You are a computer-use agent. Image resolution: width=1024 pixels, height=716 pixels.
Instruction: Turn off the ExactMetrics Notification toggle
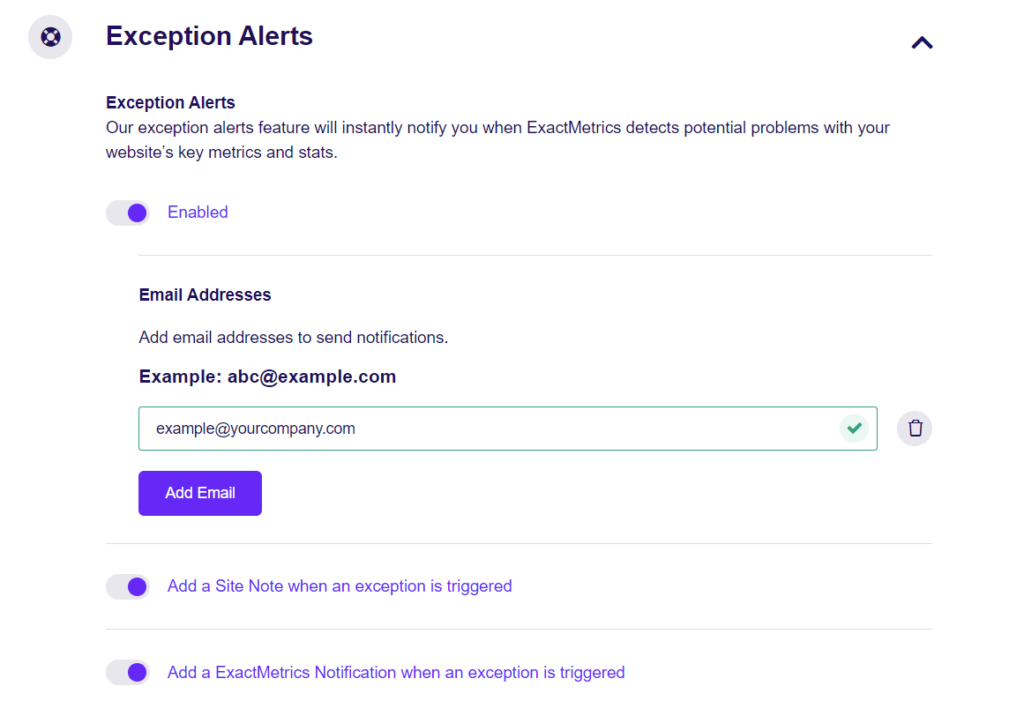(127, 672)
